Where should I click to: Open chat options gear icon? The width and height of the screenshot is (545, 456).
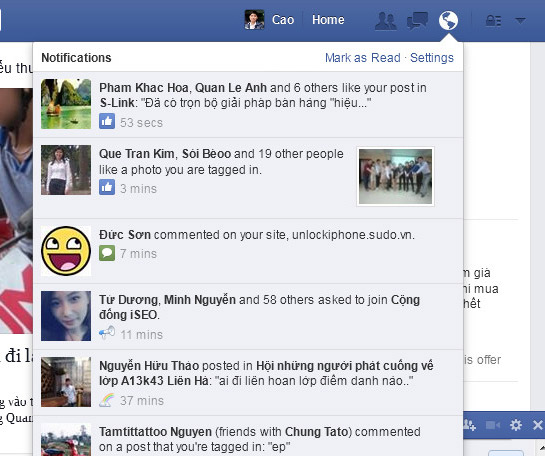(515, 425)
